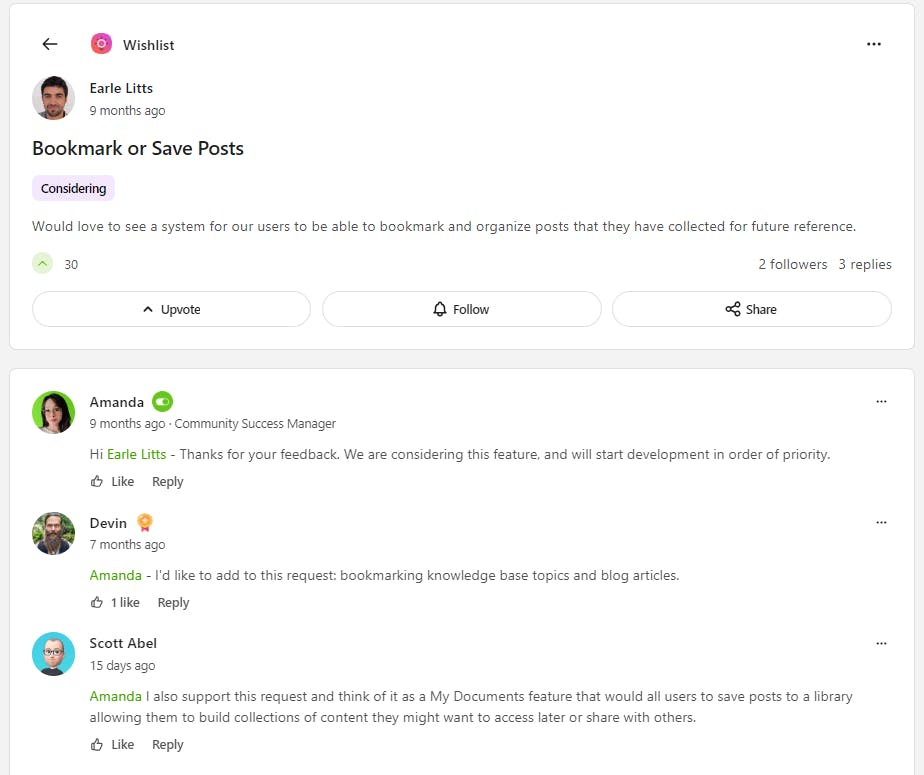
Task: Click the Share button
Action: (x=751, y=309)
